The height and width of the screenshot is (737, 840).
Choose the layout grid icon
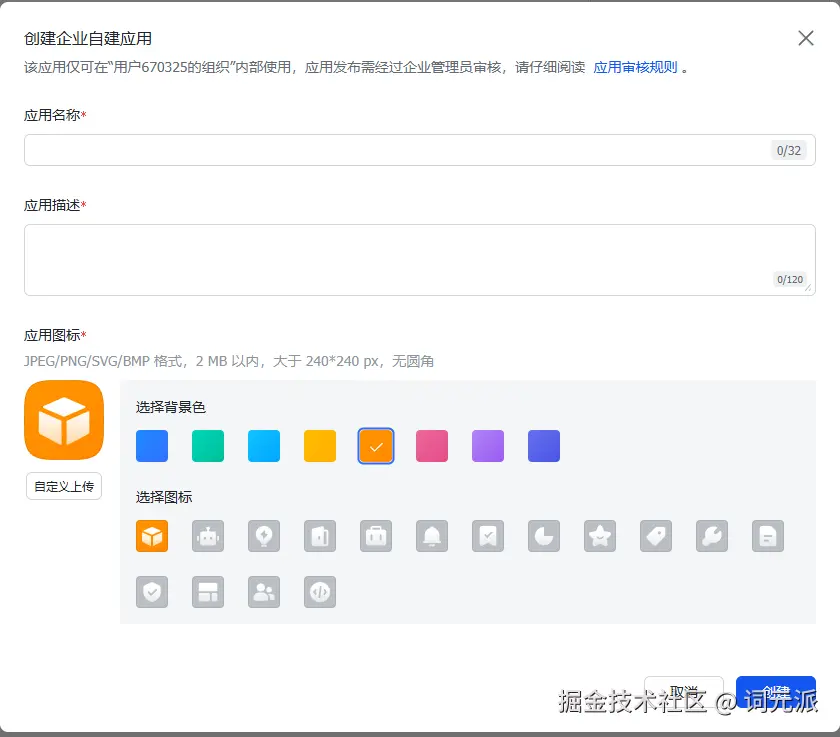point(208,592)
